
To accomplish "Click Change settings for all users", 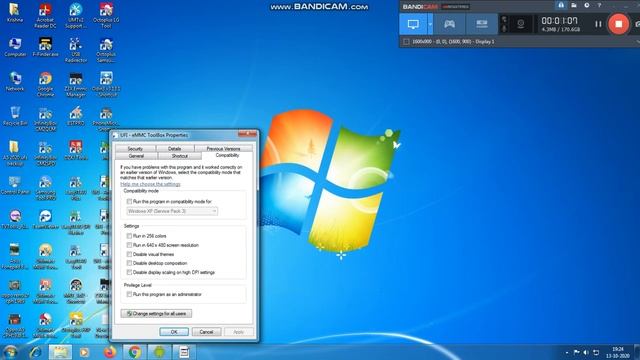I will pos(156,313).
